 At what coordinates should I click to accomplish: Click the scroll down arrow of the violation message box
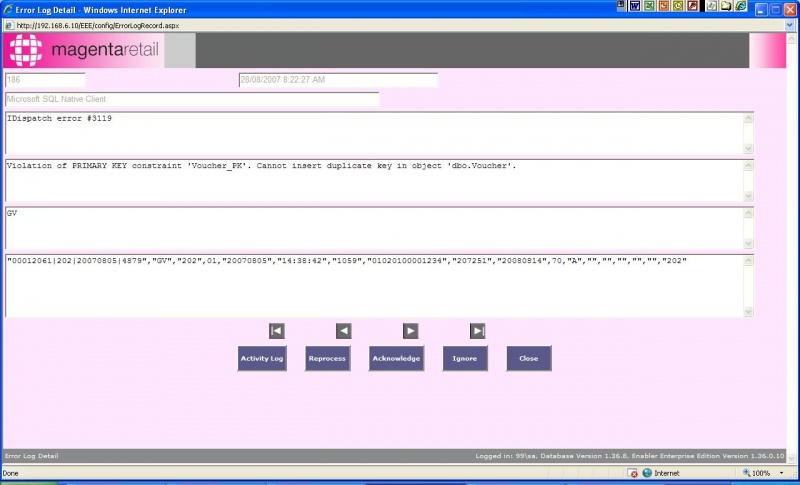pos(748,196)
